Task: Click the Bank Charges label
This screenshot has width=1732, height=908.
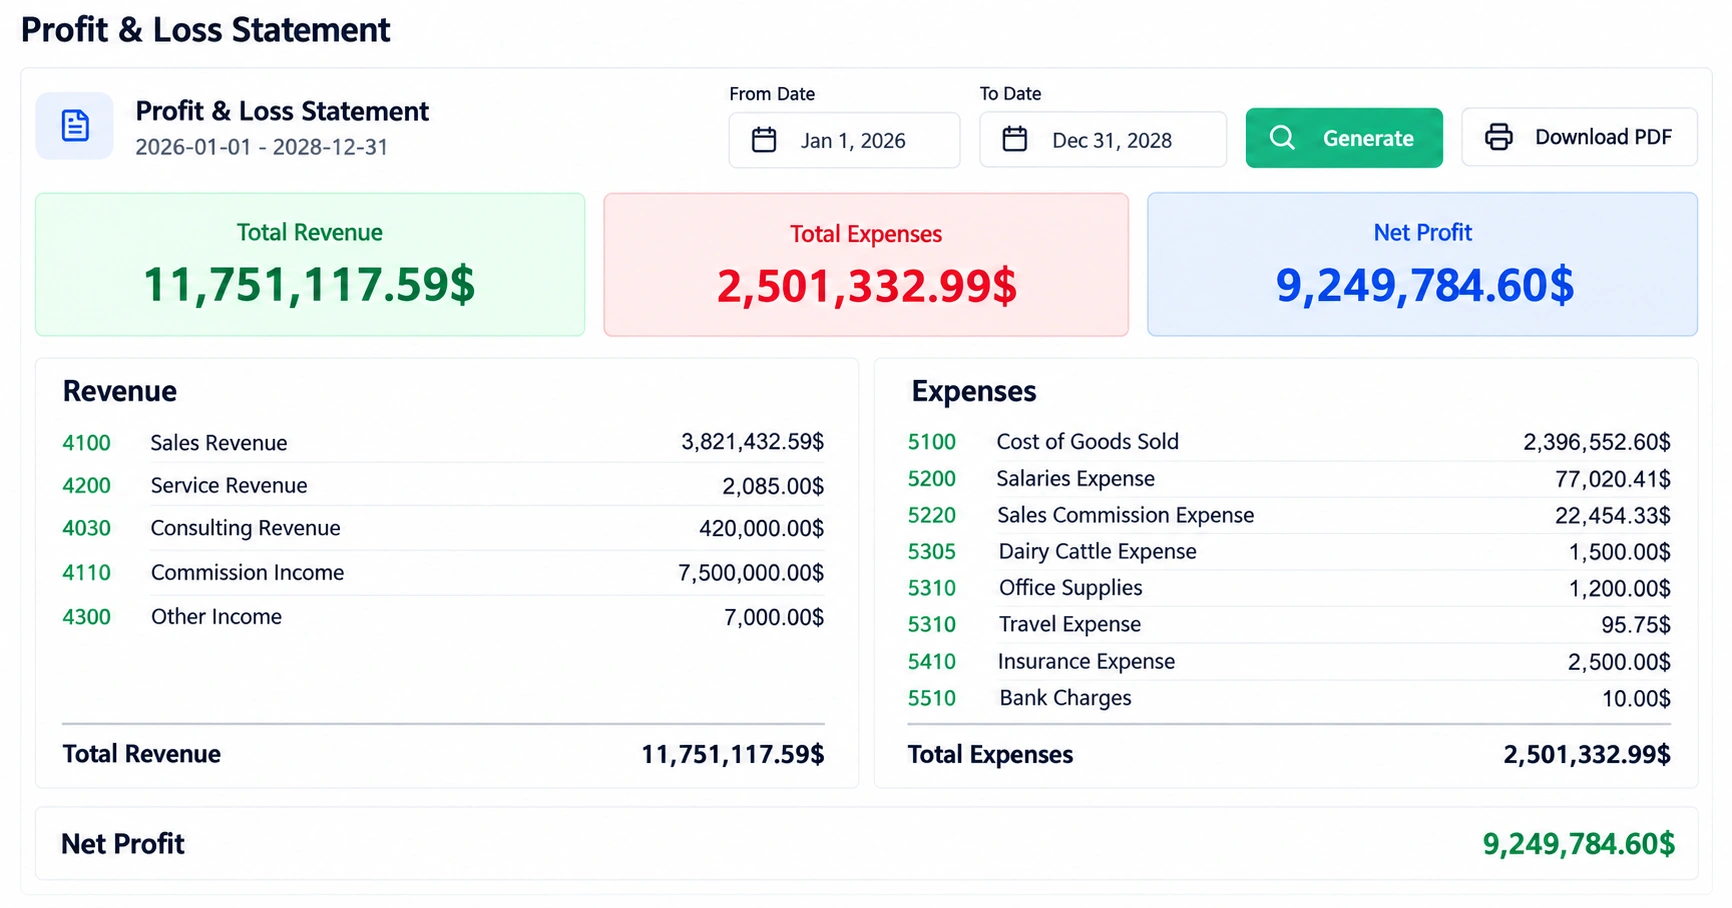Action: click(1065, 698)
